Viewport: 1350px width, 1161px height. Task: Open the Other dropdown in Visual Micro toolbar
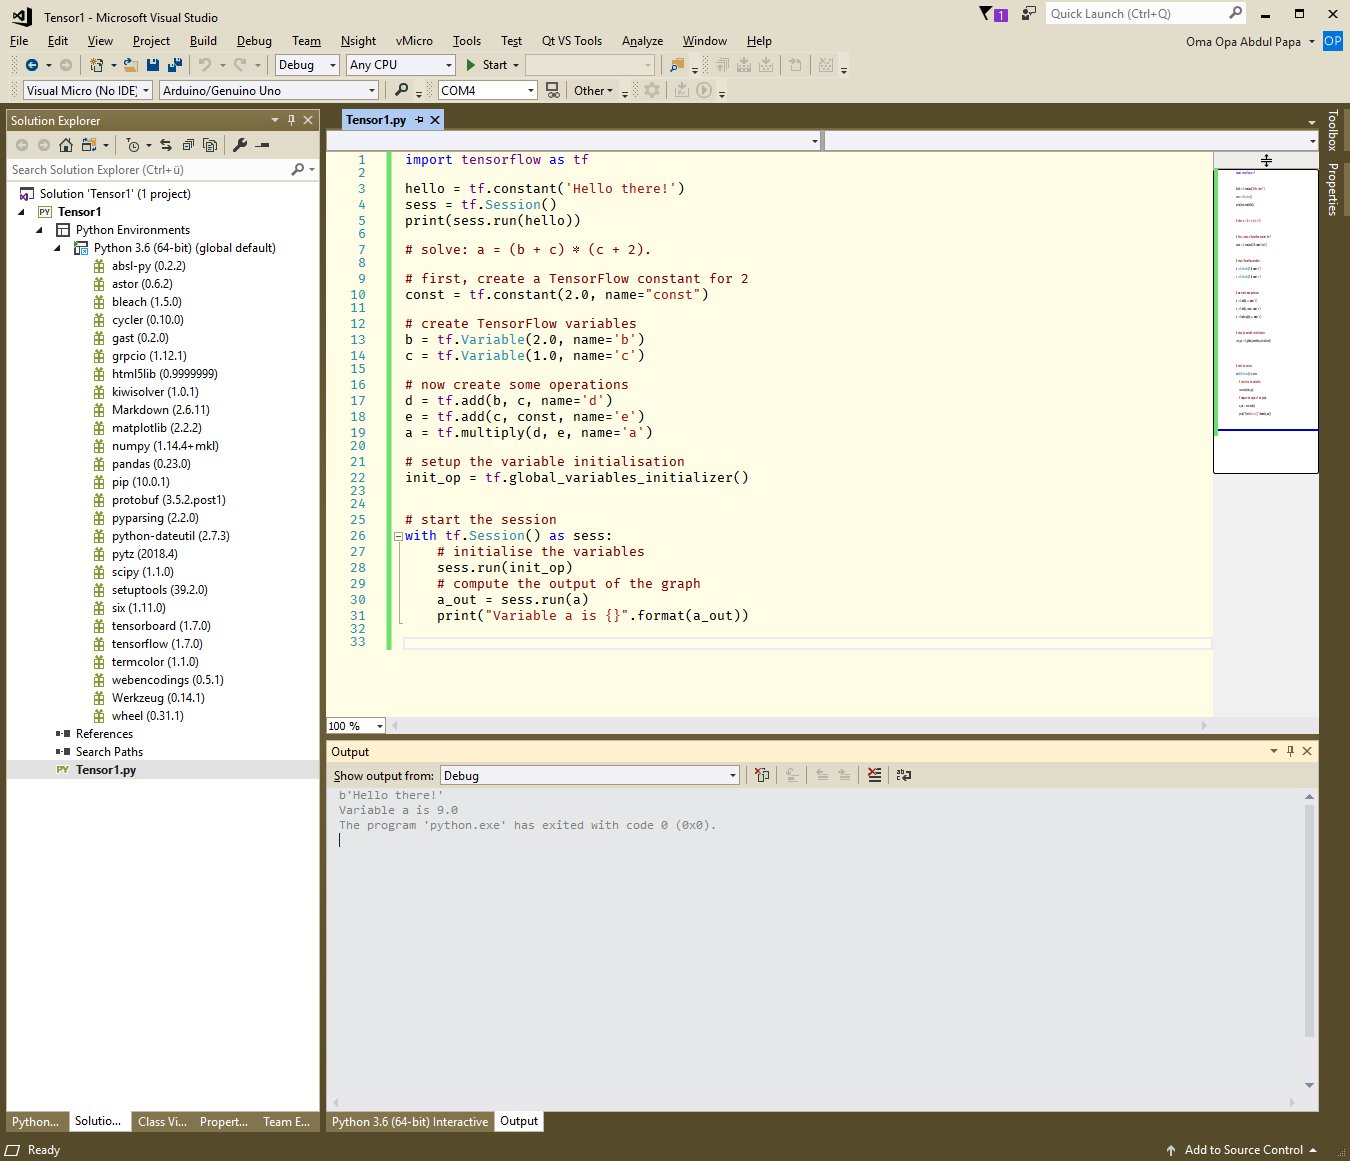point(593,90)
